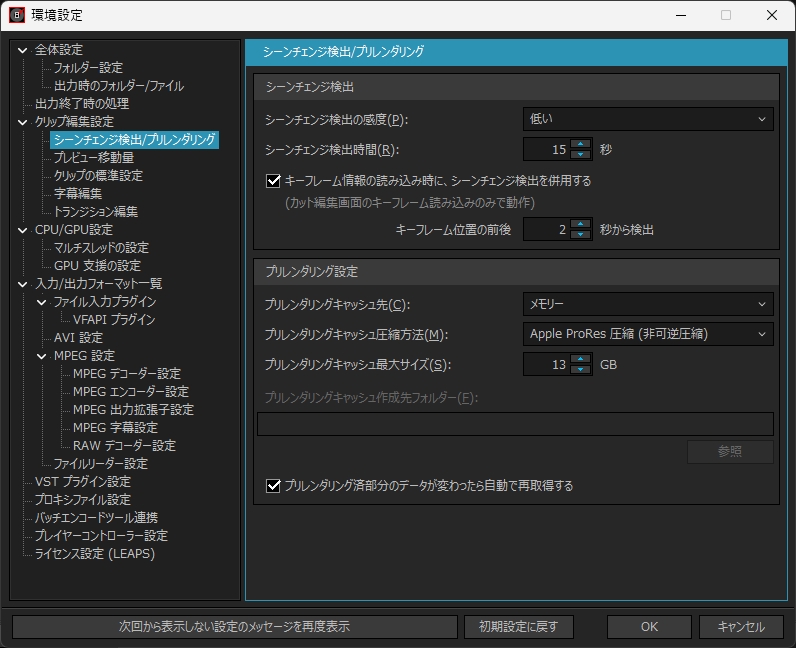This screenshot has width=796, height=648.
Task: Select CPU/GPU設定 in the tree
Action: coord(74,230)
